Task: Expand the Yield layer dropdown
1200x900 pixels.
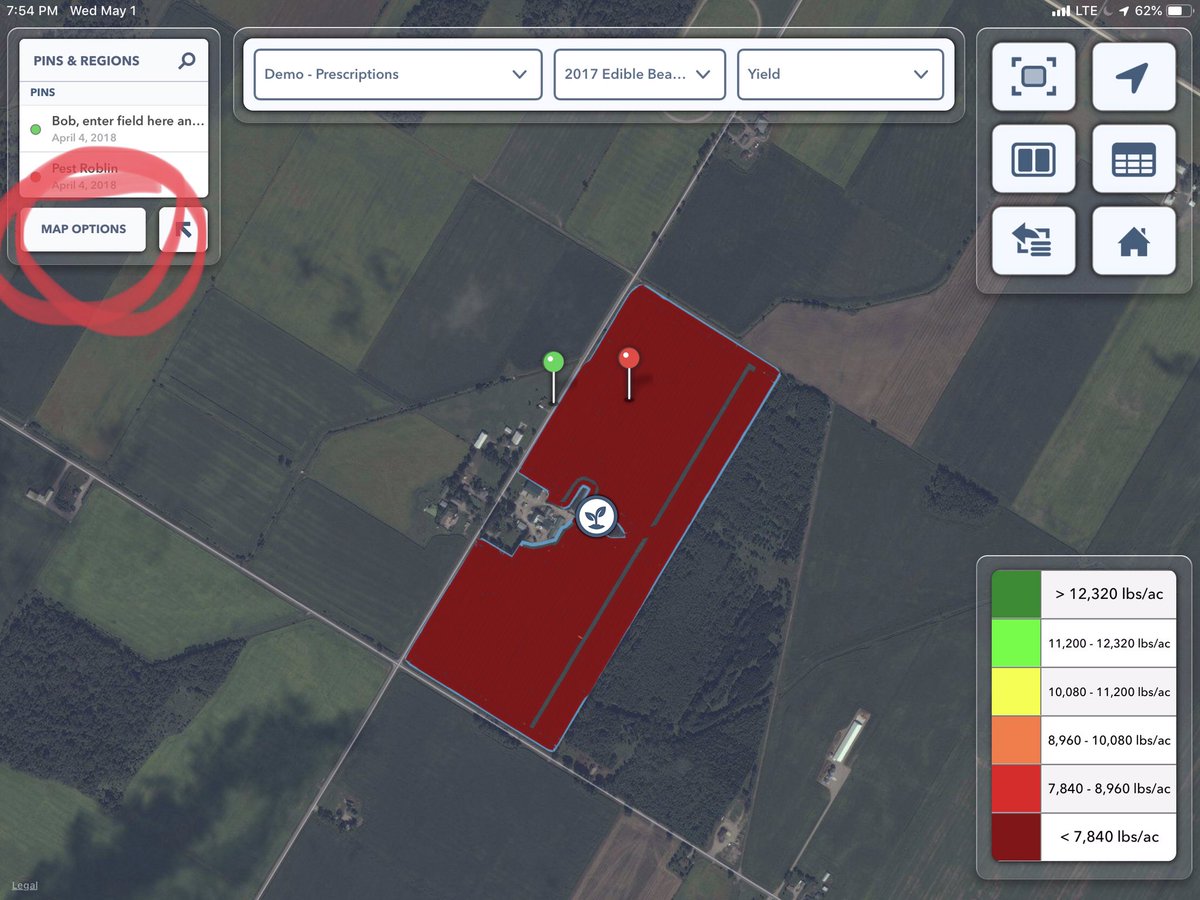Action: pos(840,74)
